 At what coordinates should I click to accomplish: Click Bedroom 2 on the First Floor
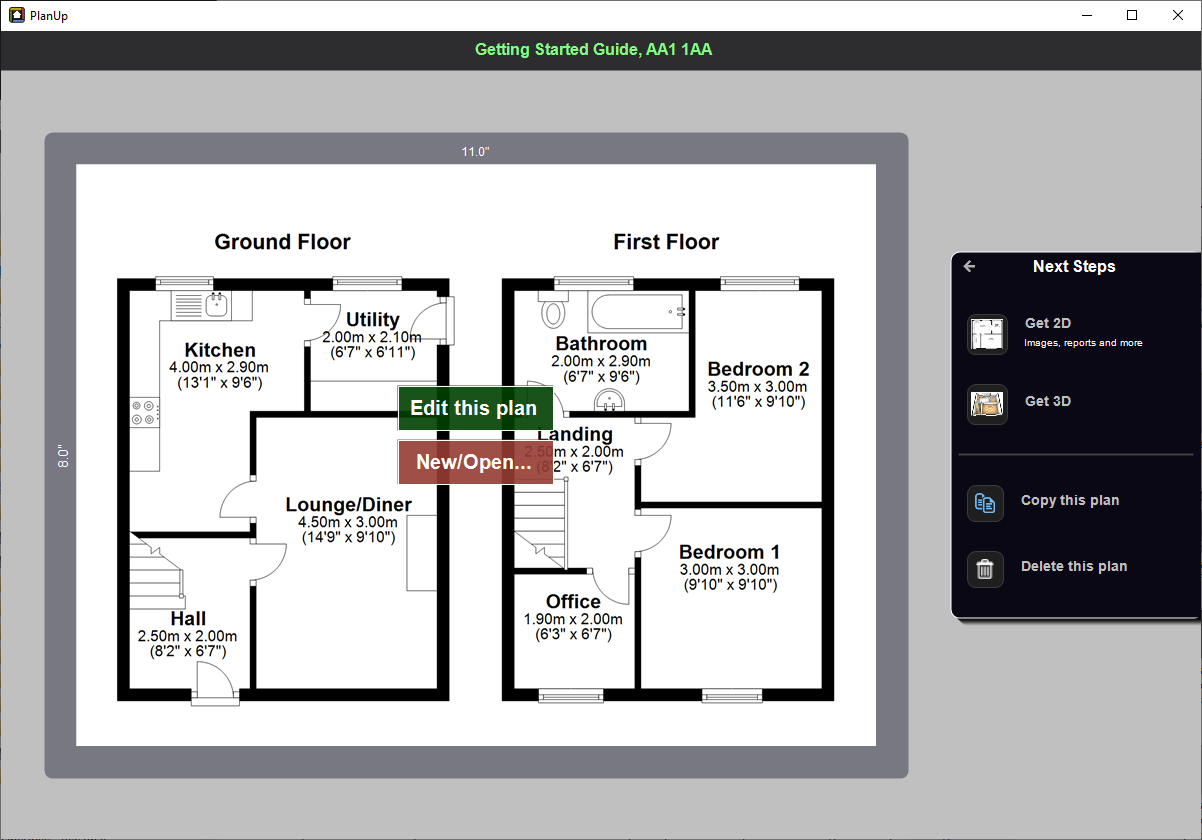[758, 368]
